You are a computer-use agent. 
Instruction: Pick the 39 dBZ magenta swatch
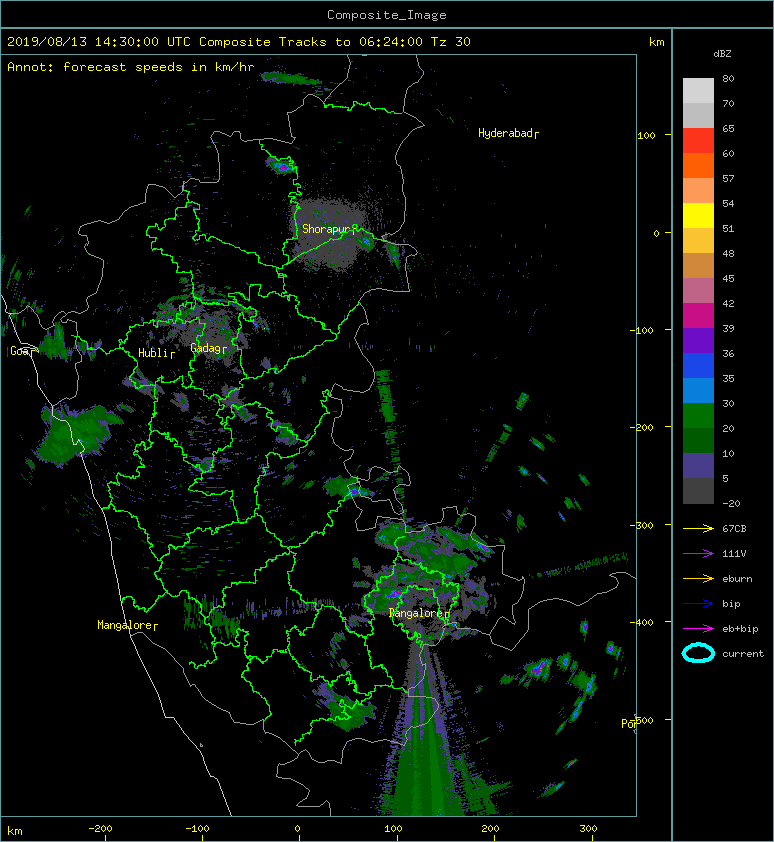pyautogui.click(x=698, y=315)
